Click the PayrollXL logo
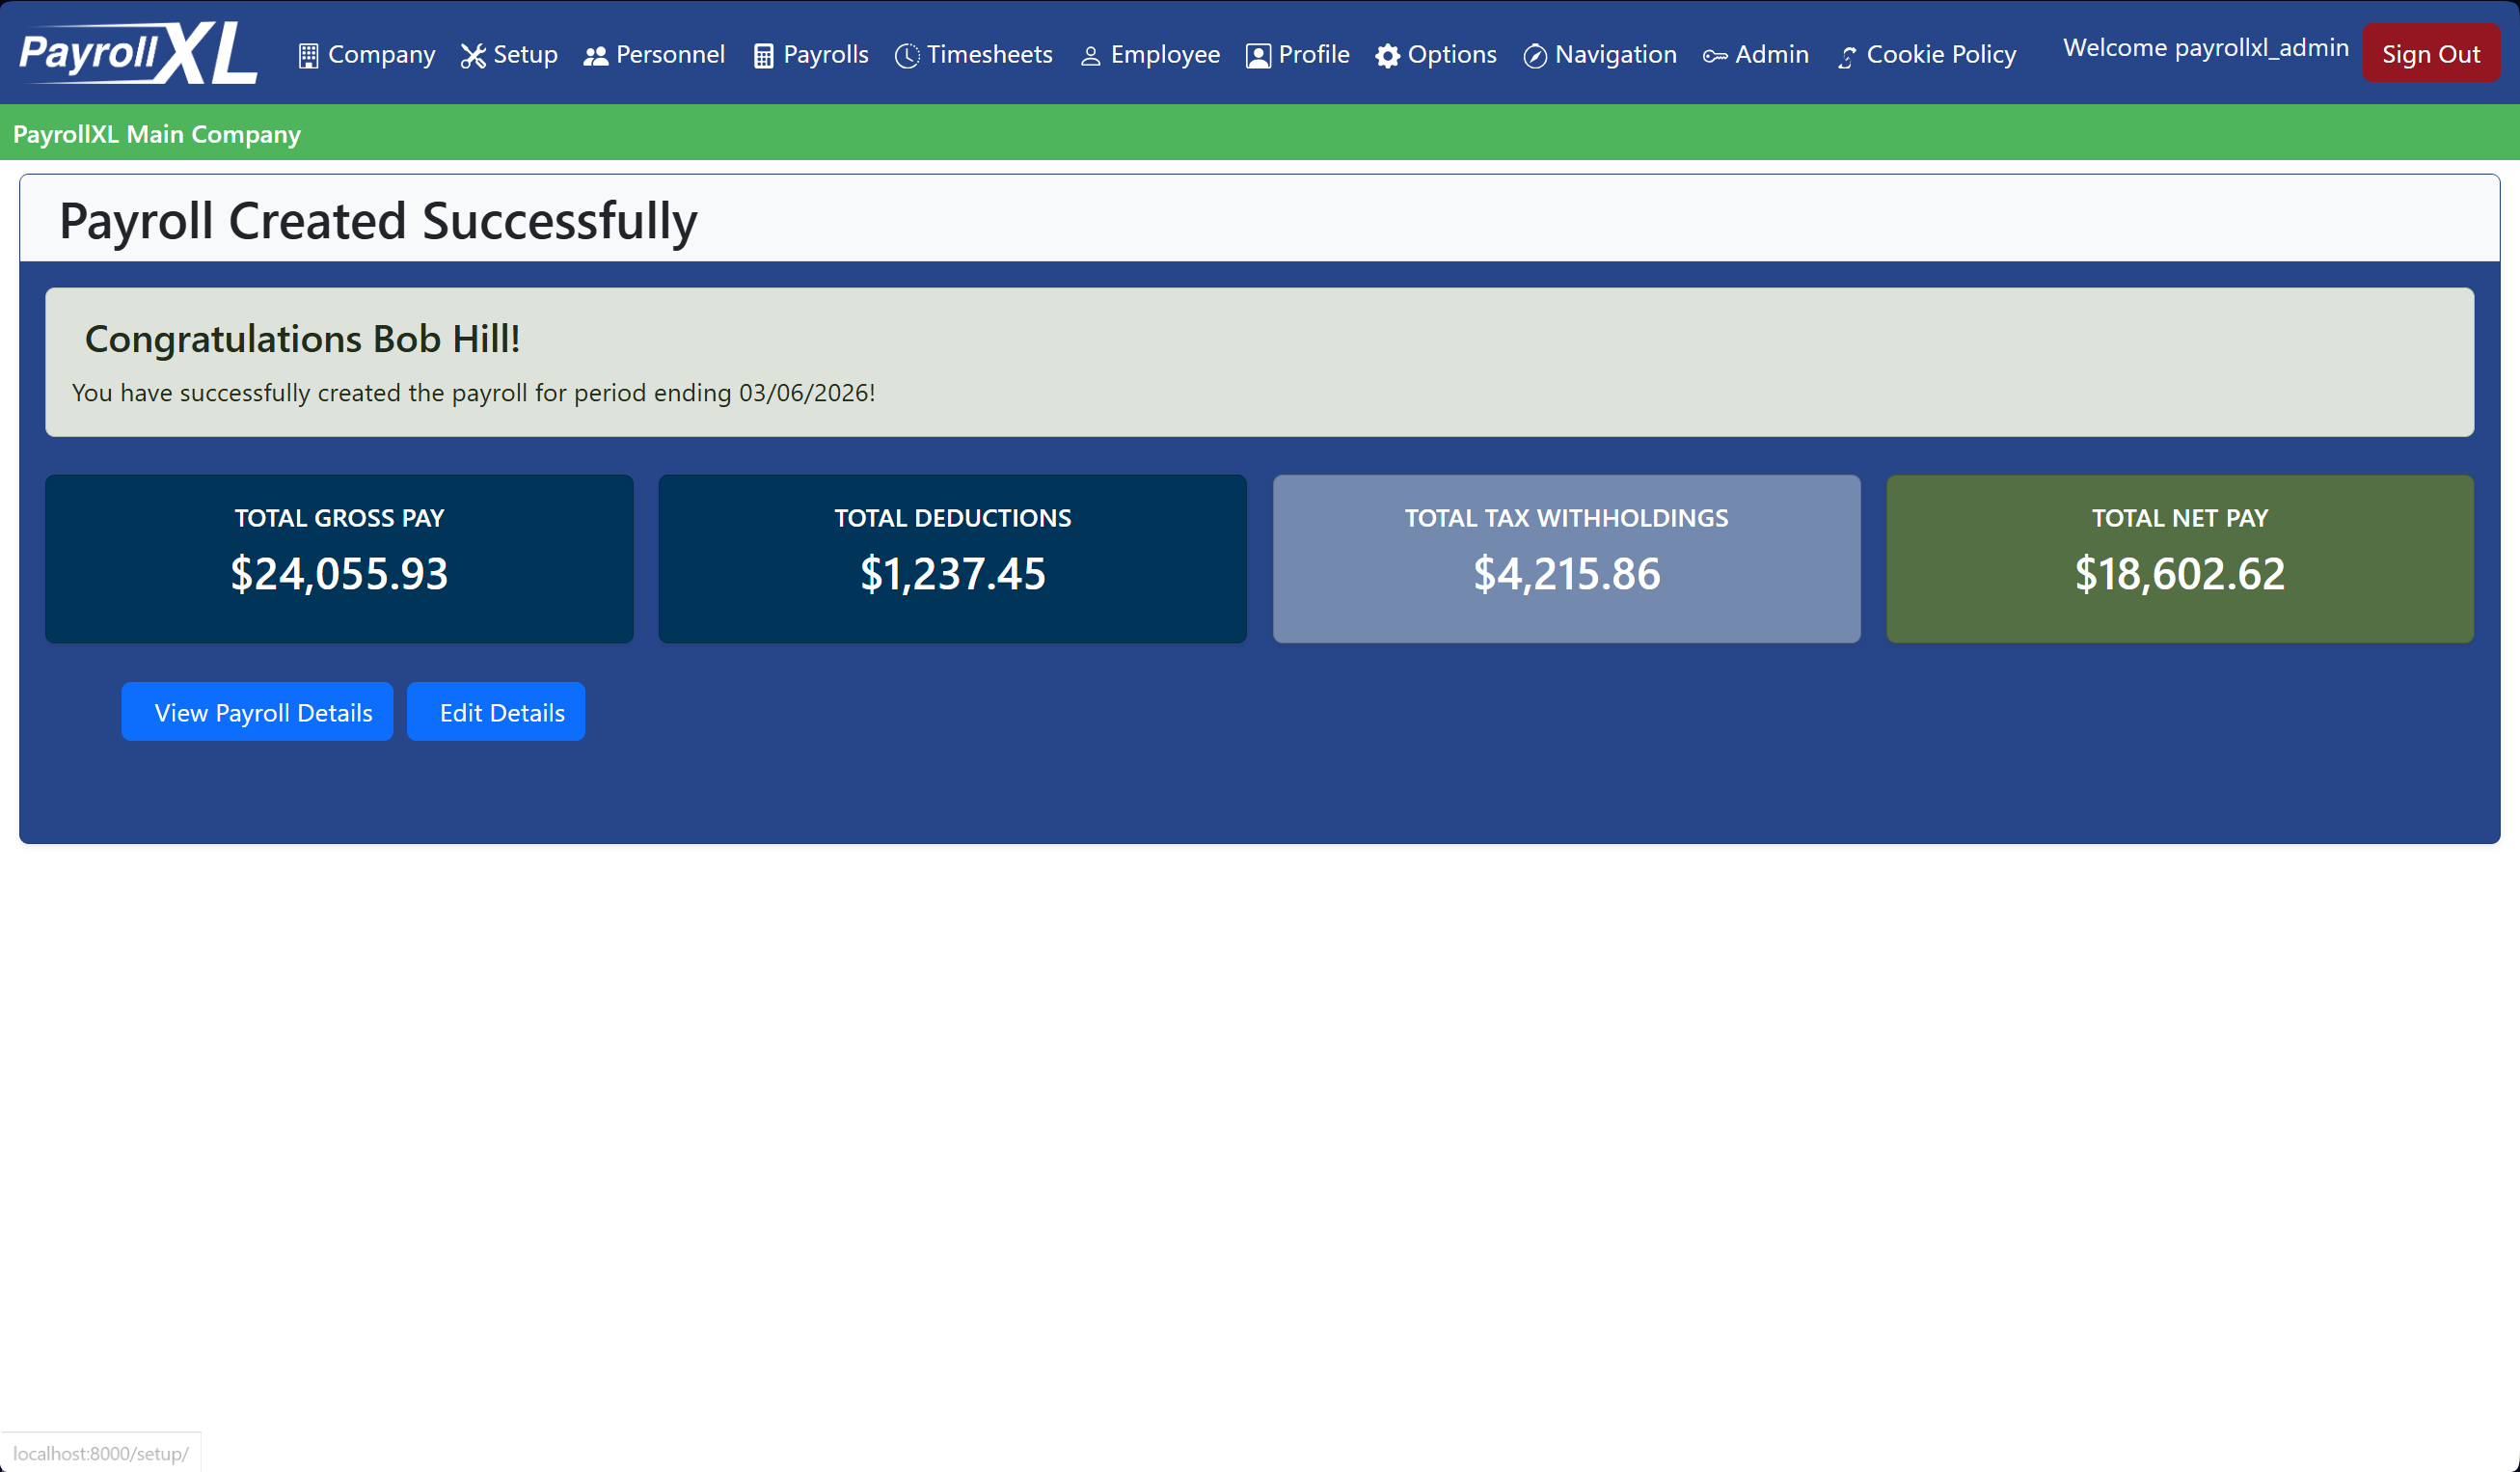The width and height of the screenshot is (2520, 1472). click(138, 52)
